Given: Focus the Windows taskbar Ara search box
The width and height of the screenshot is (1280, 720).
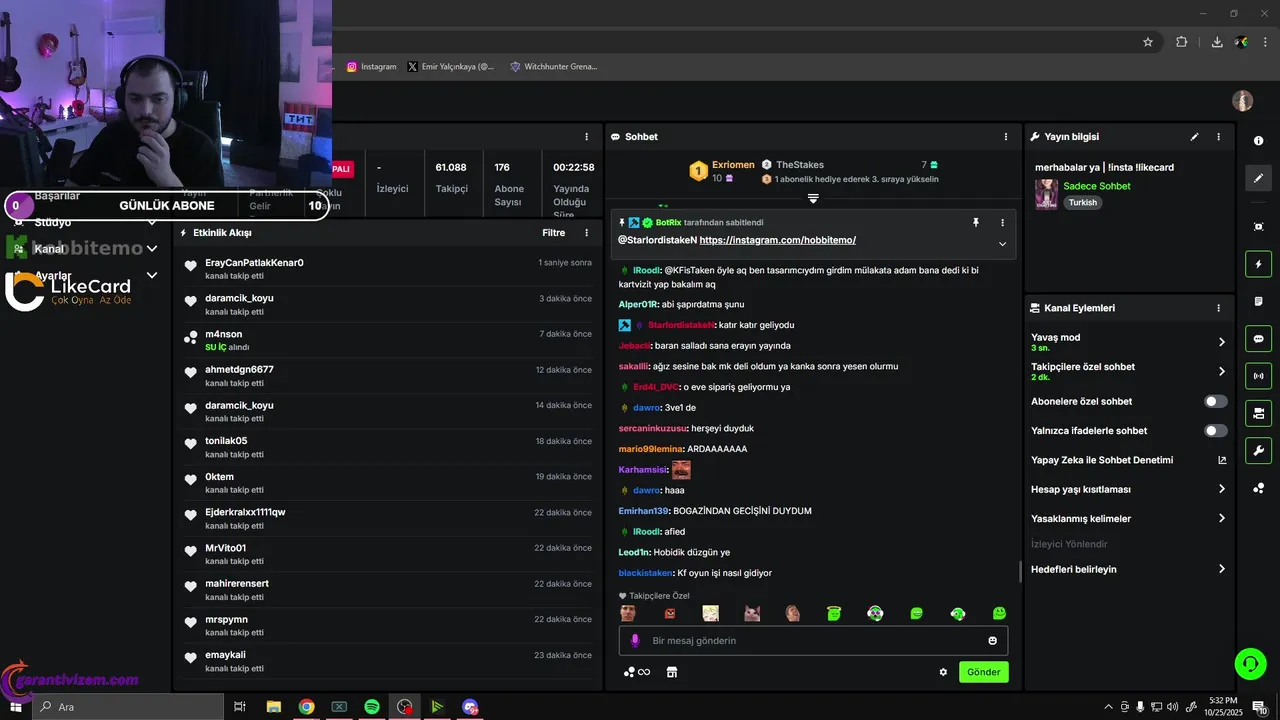Looking at the screenshot, I should [x=128, y=707].
